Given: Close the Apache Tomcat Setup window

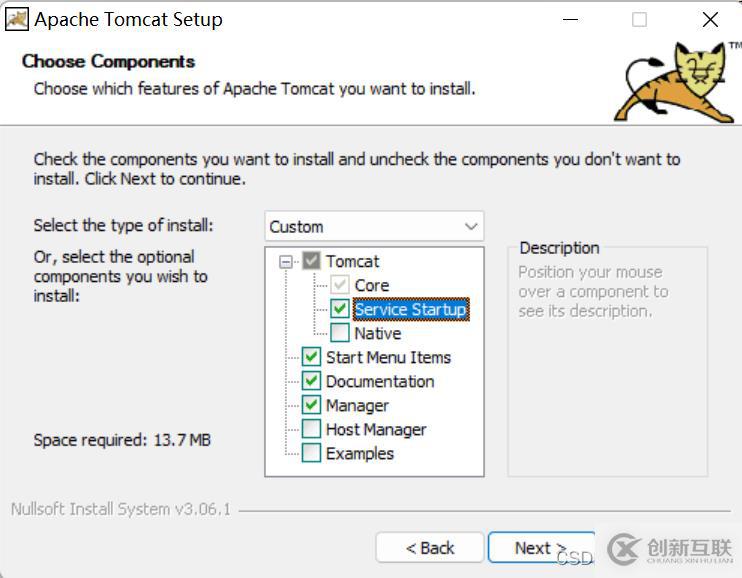Looking at the screenshot, I should point(710,19).
